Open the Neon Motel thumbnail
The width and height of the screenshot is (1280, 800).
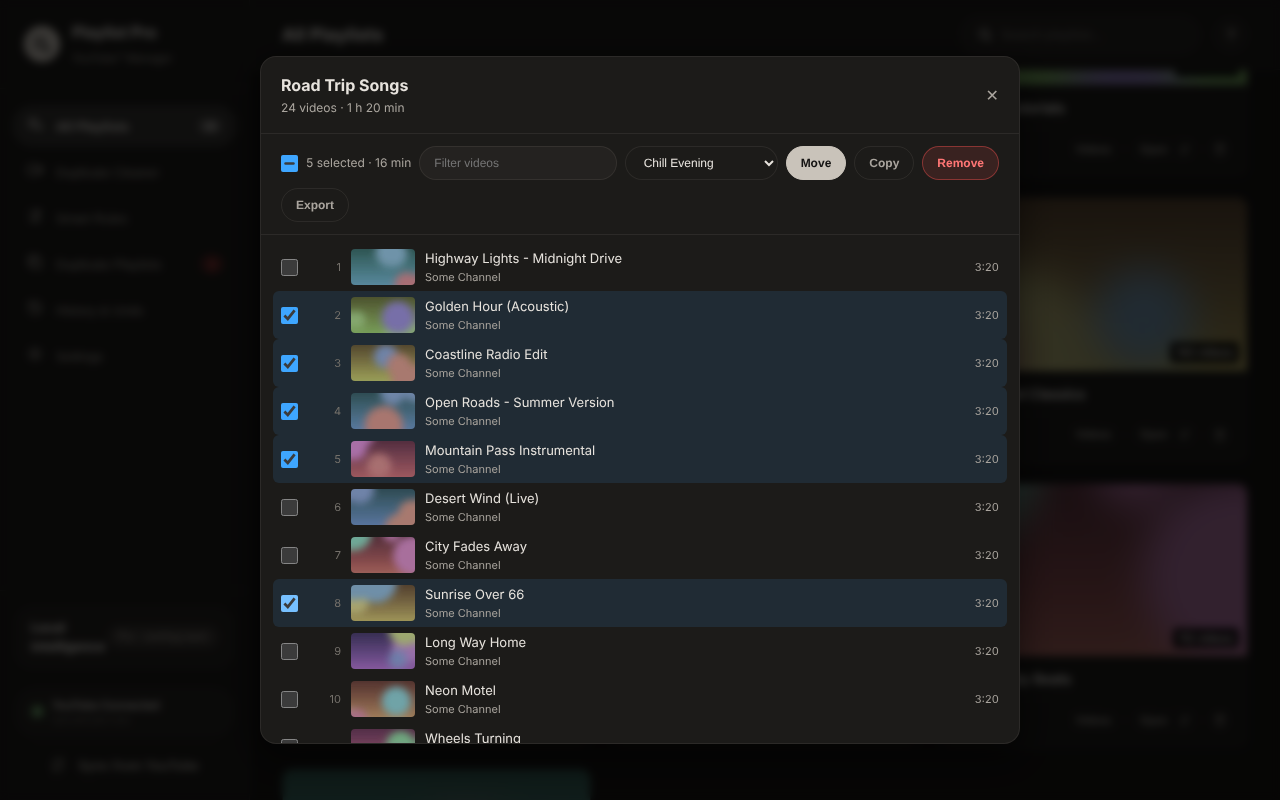tap(383, 699)
